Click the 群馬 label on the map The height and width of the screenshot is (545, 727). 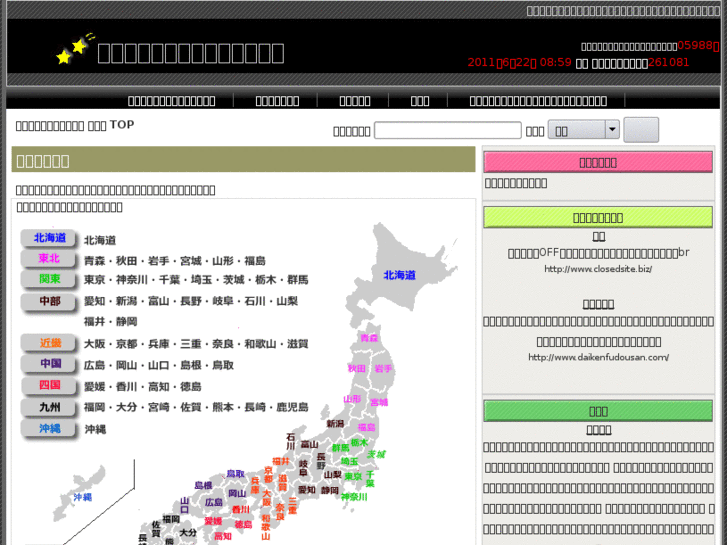click(340, 448)
